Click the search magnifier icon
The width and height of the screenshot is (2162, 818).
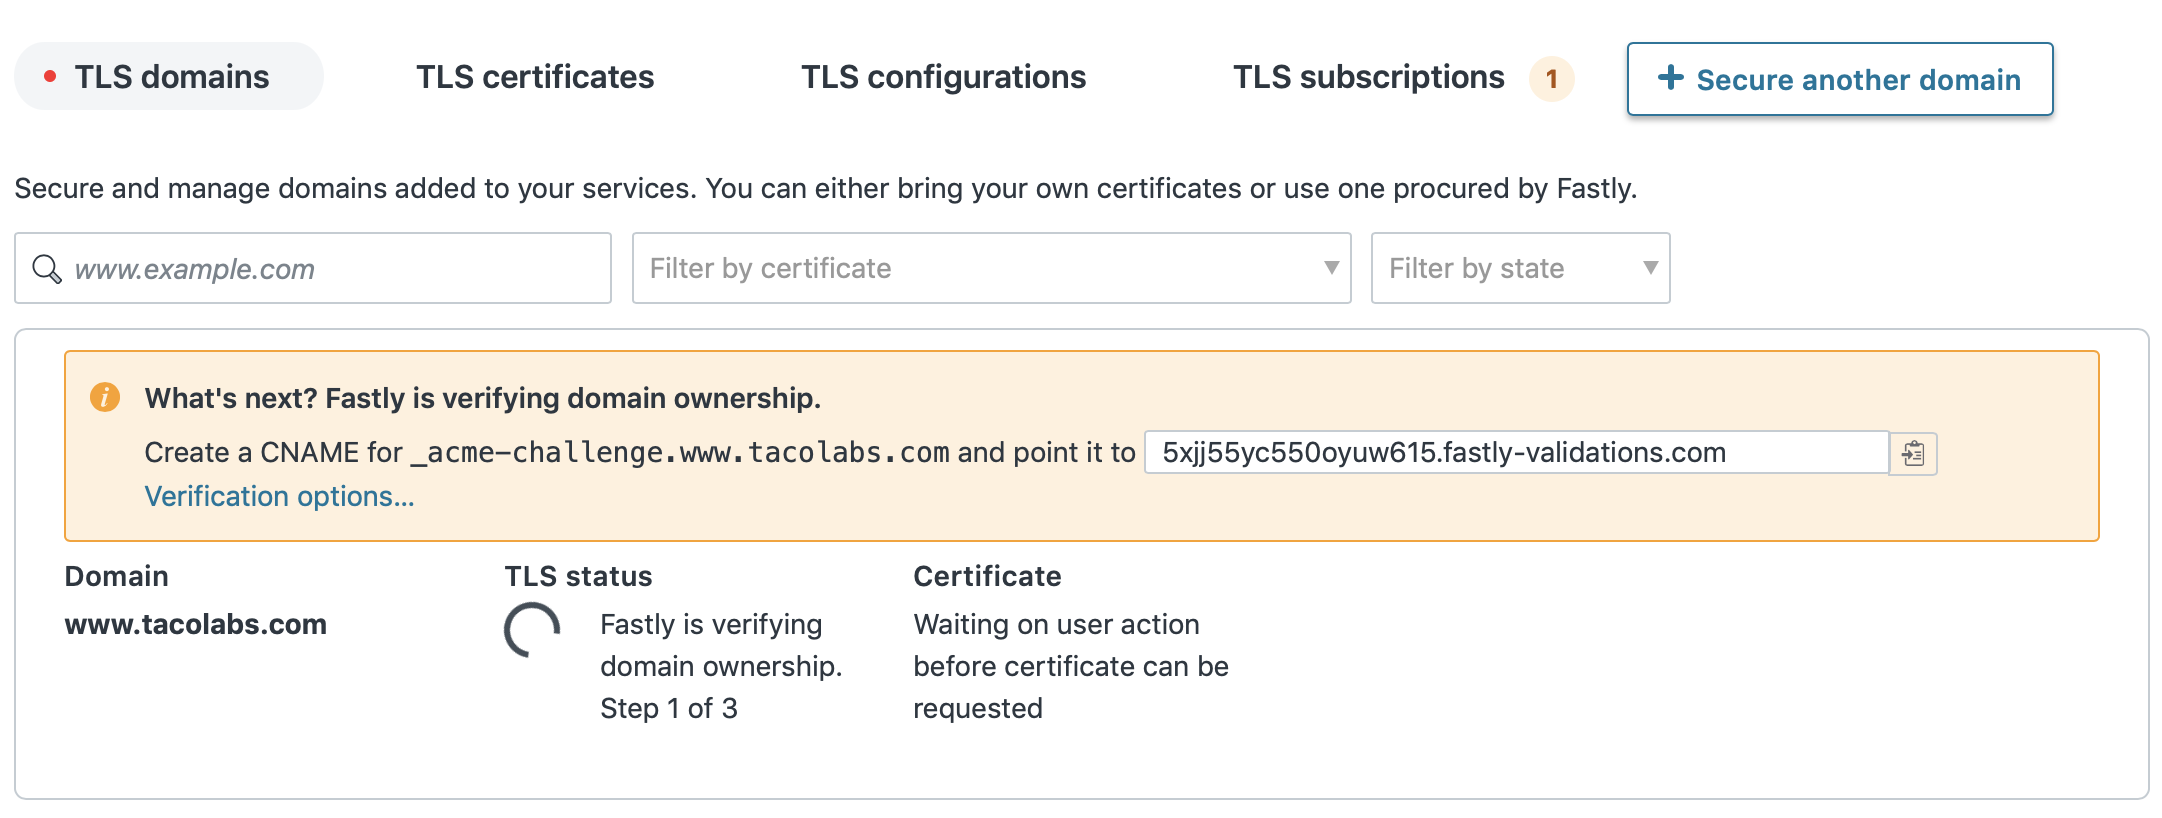coord(47,267)
